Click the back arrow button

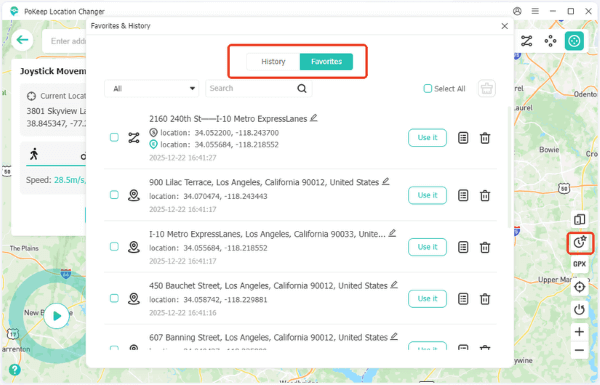click(22, 40)
